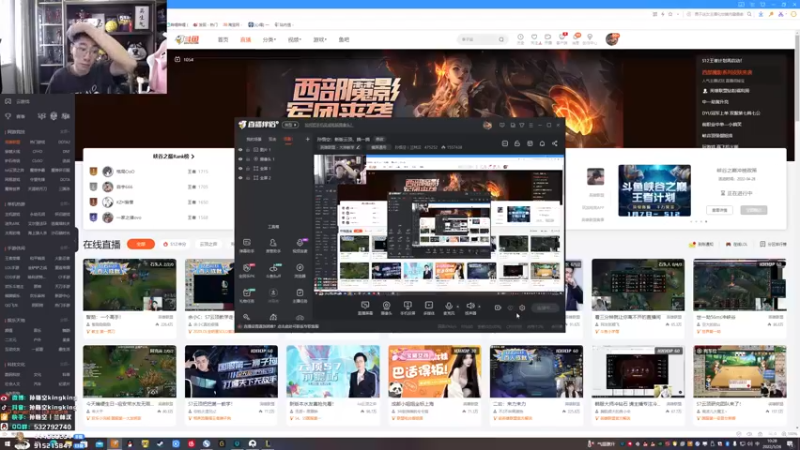
Task: Open the notification bell icon in streaming tool
Action: click(x=542, y=143)
